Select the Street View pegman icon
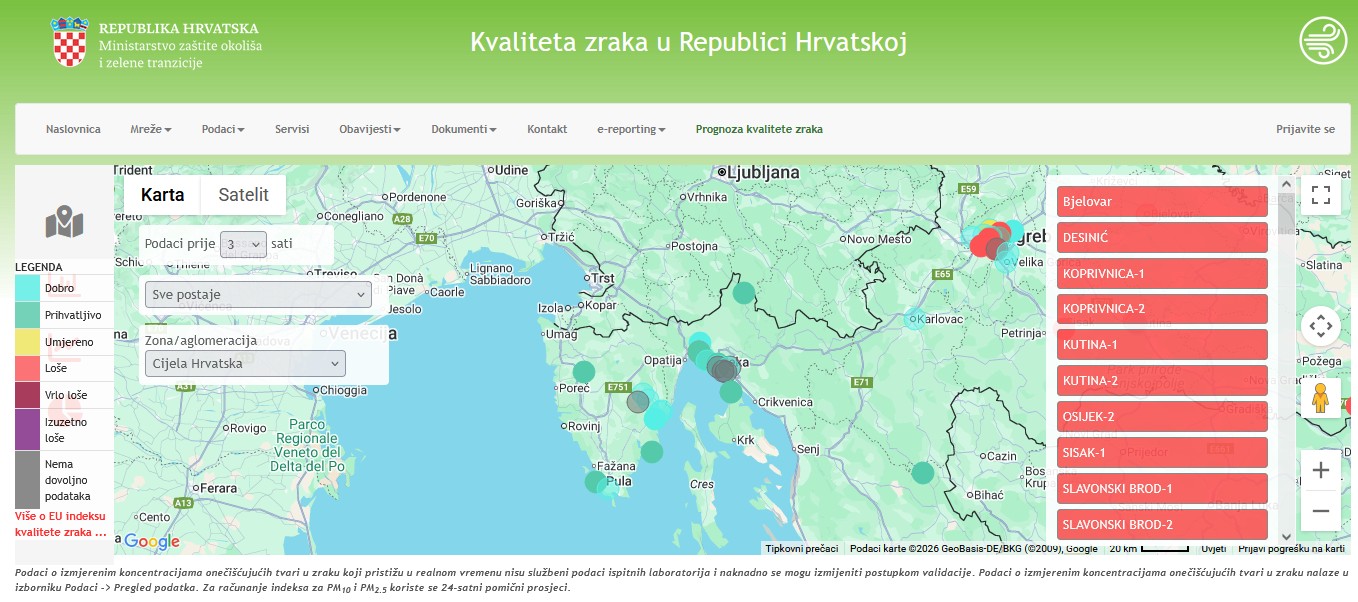This screenshot has height=602, width=1358. (x=1320, y=397)
